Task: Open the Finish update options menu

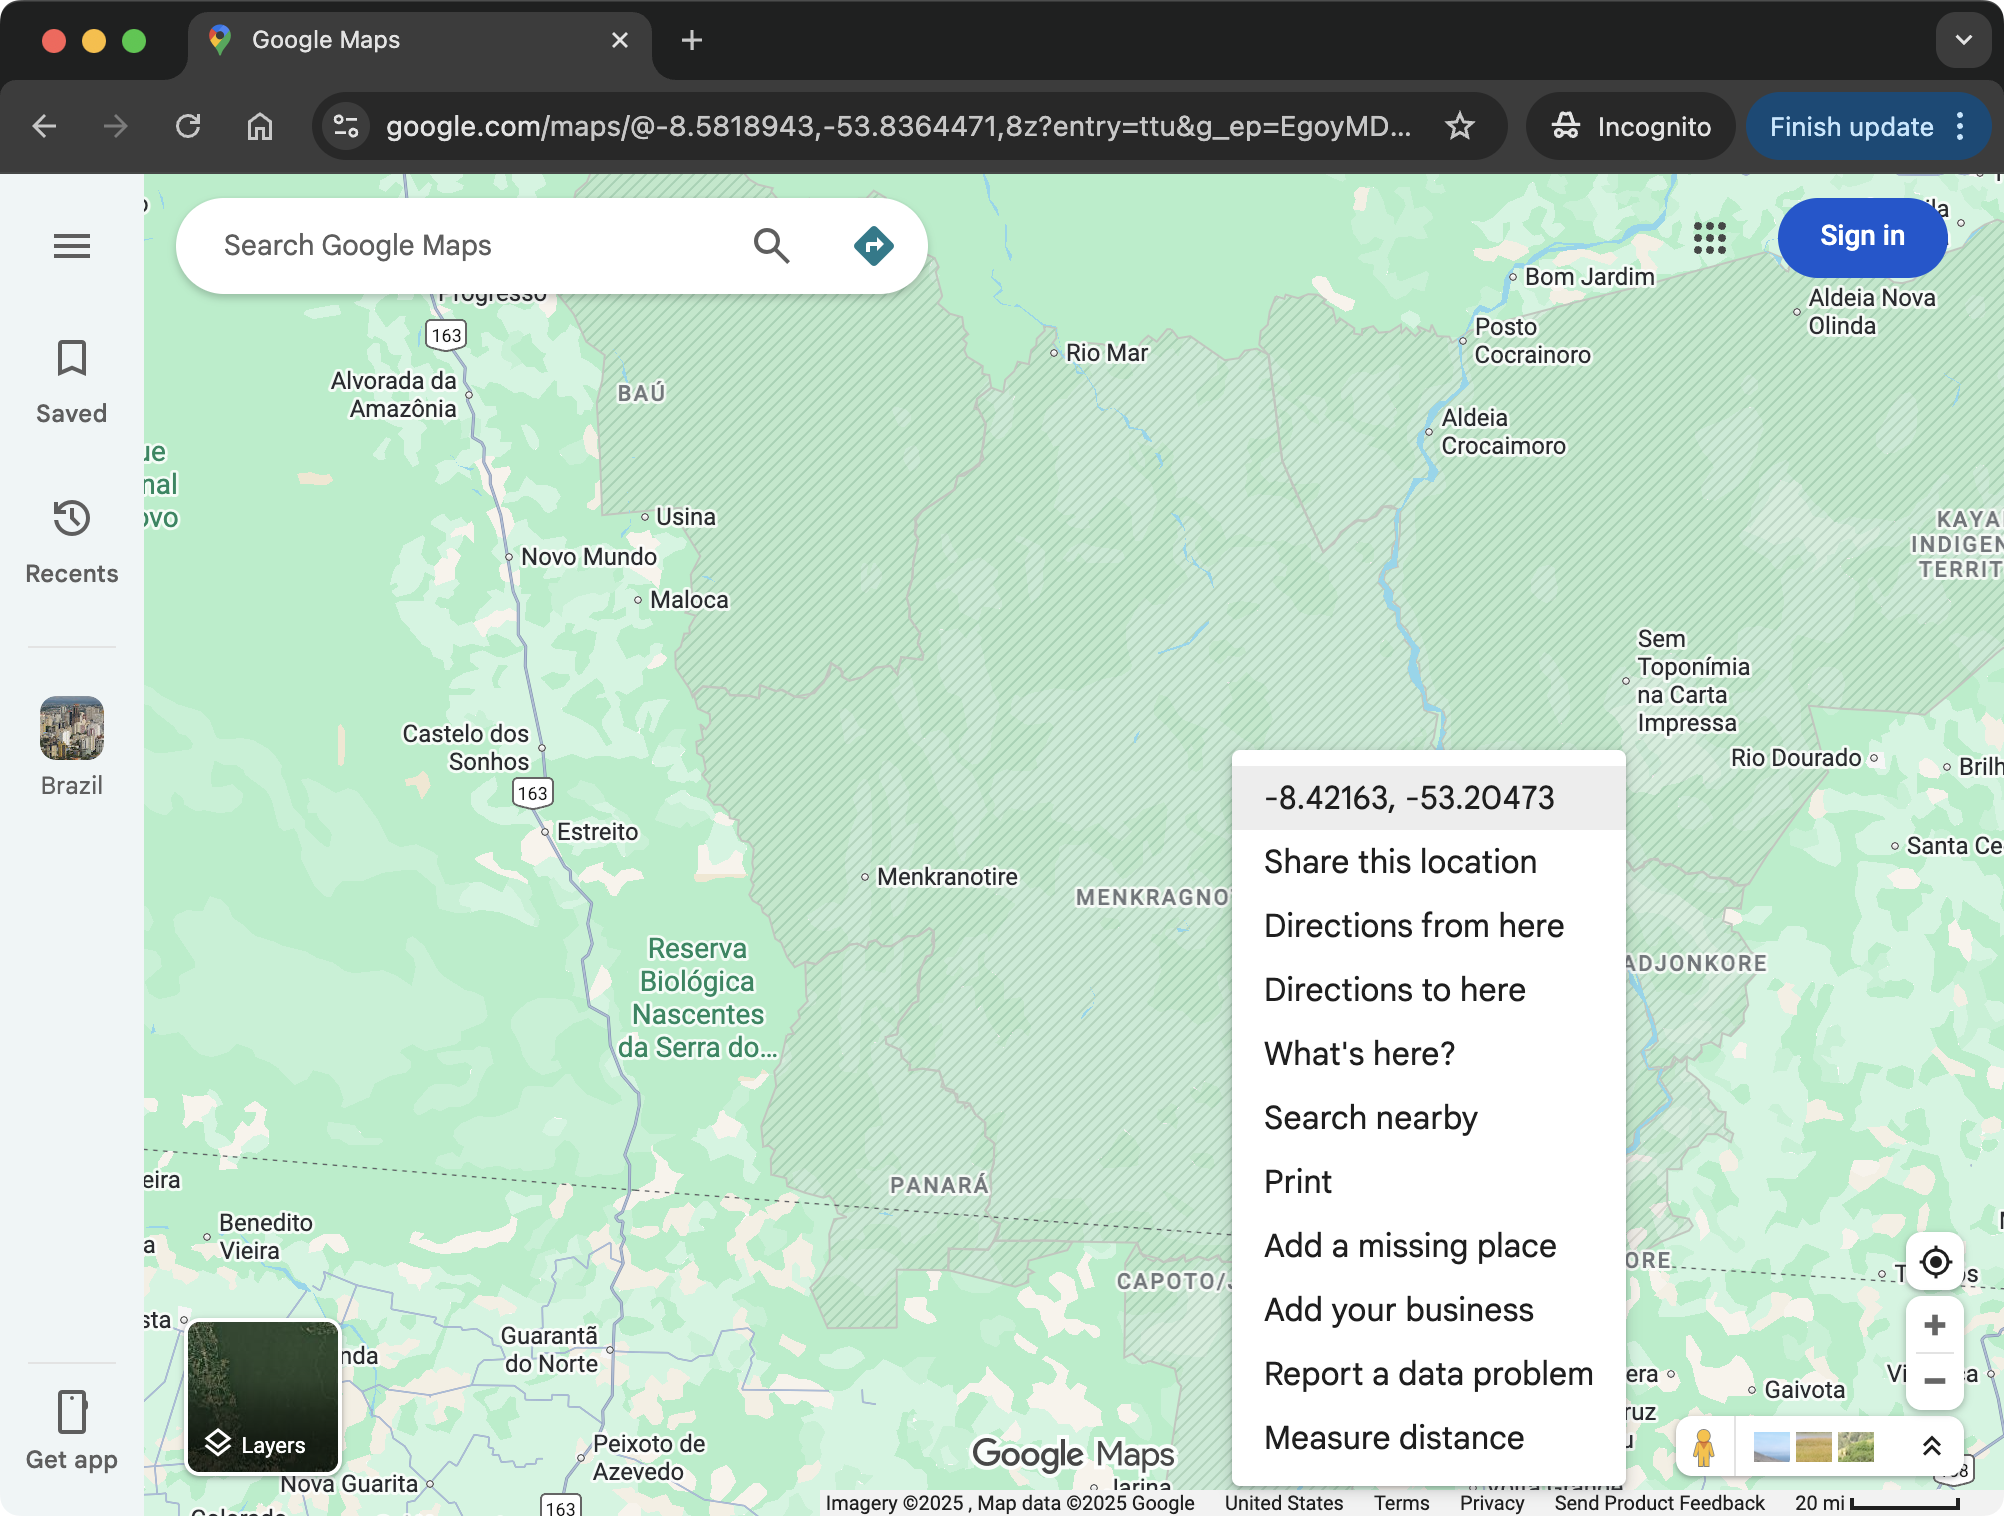Action: click(x=1959, y=126)
